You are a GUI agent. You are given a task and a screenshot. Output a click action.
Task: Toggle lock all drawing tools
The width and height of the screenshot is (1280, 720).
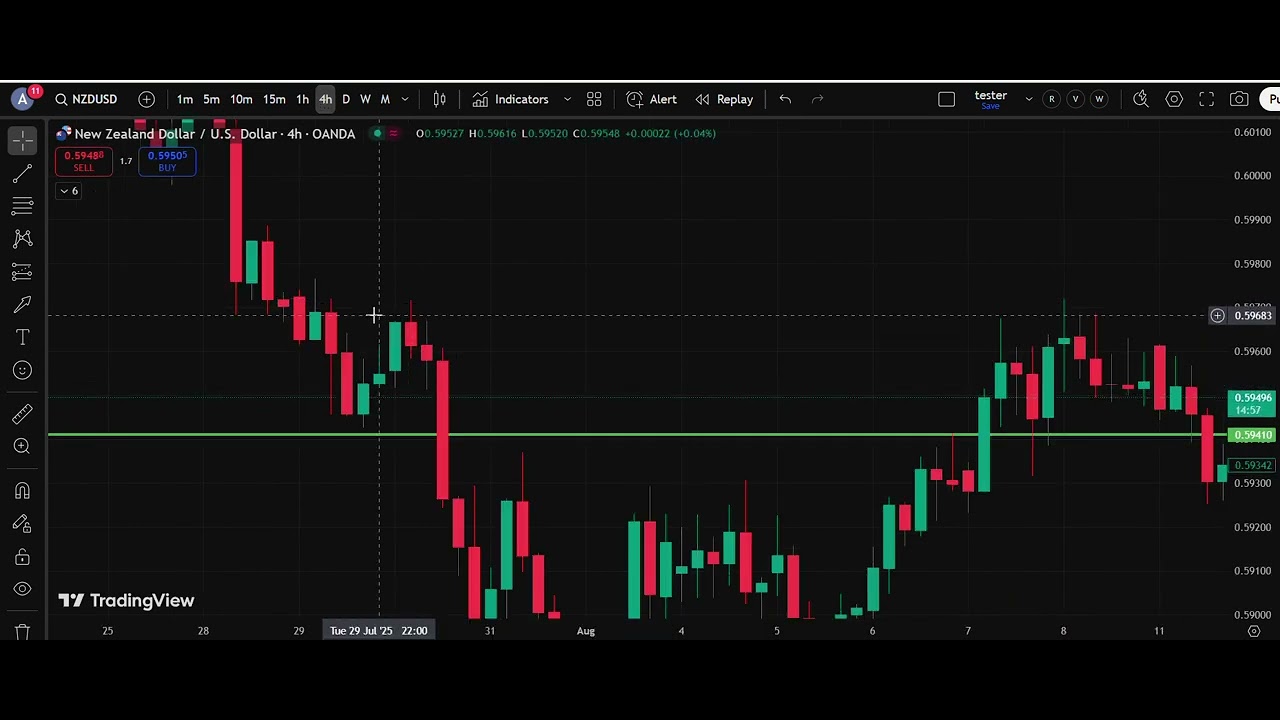pos(22,557)
